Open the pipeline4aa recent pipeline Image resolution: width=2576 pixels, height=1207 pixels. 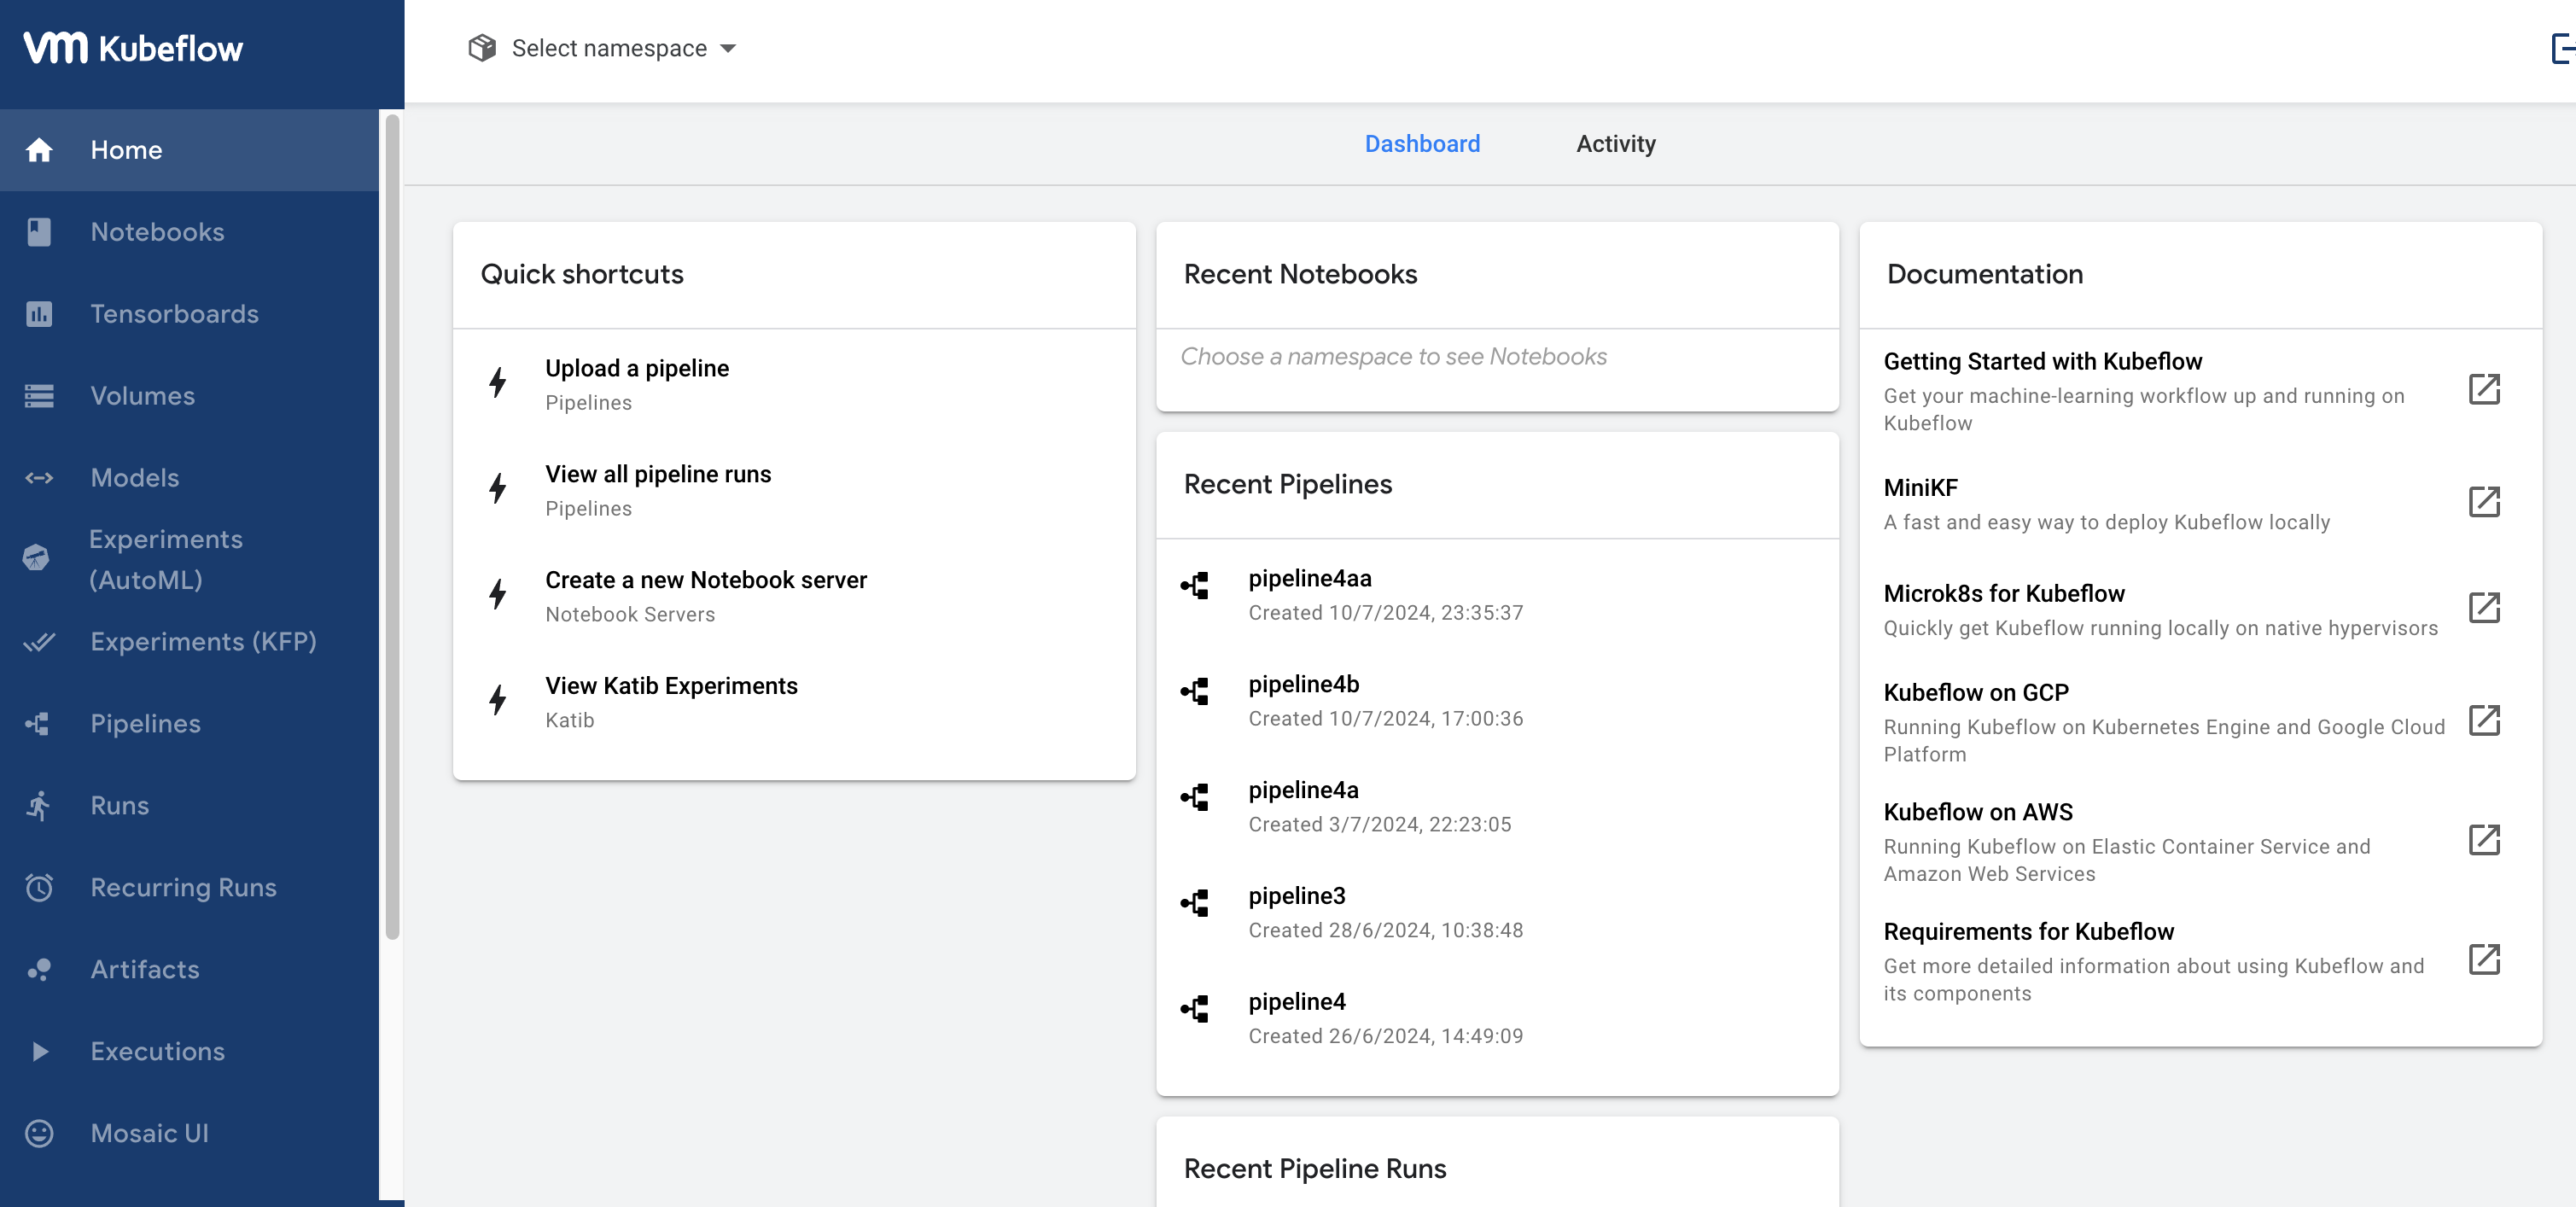1497,595
